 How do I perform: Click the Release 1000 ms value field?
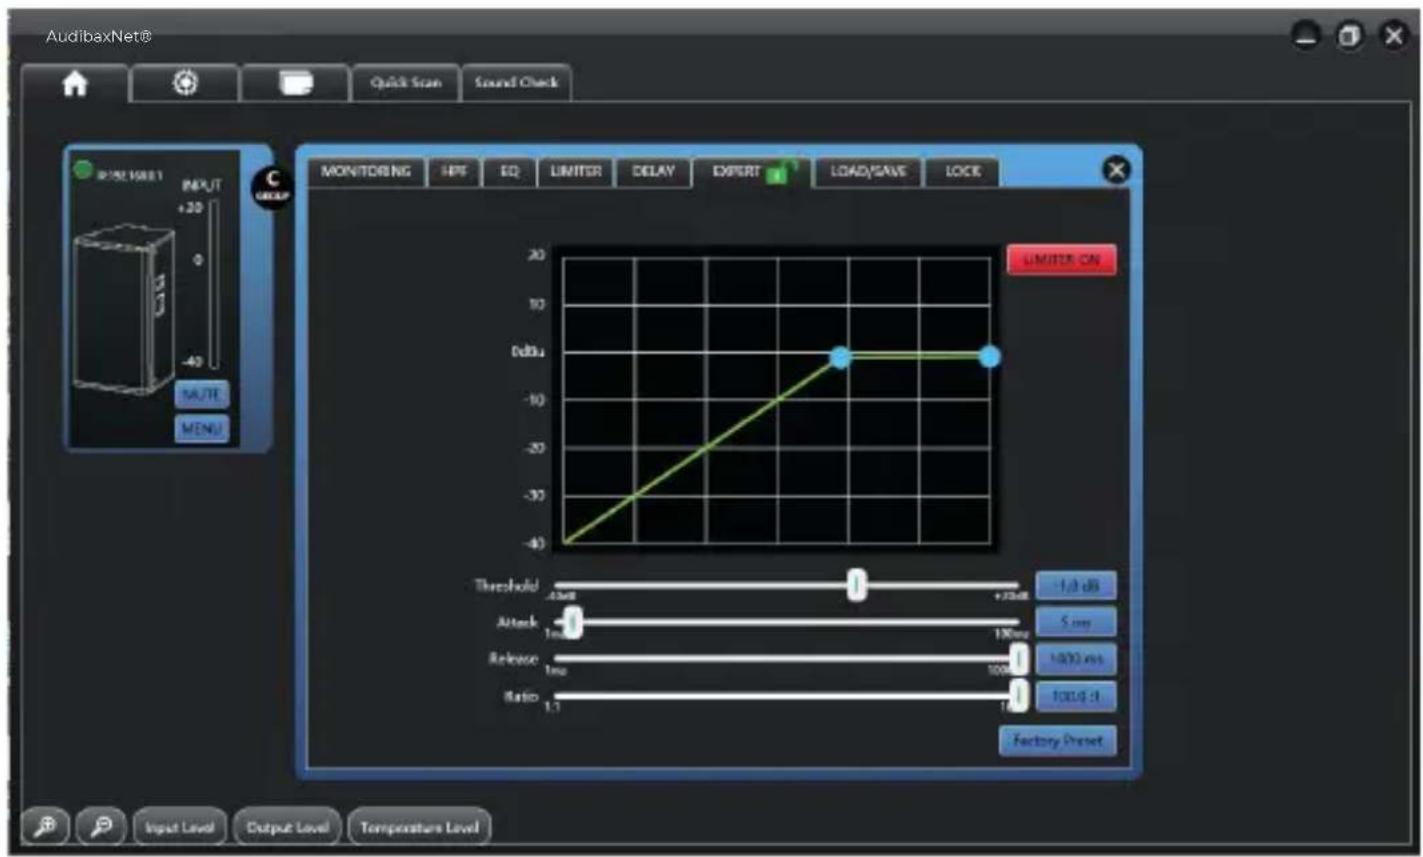(x=1076, y=659)
